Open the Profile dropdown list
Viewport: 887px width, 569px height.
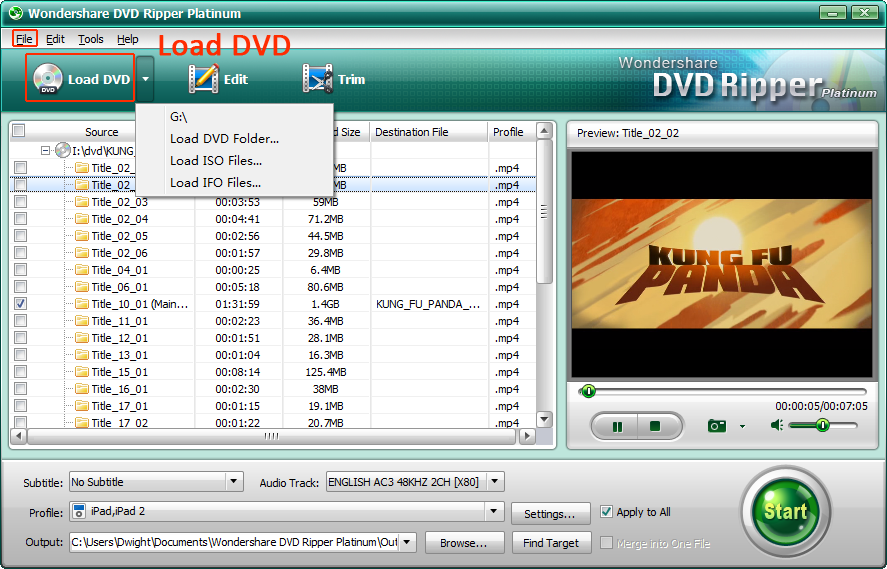tap(494, 512)
